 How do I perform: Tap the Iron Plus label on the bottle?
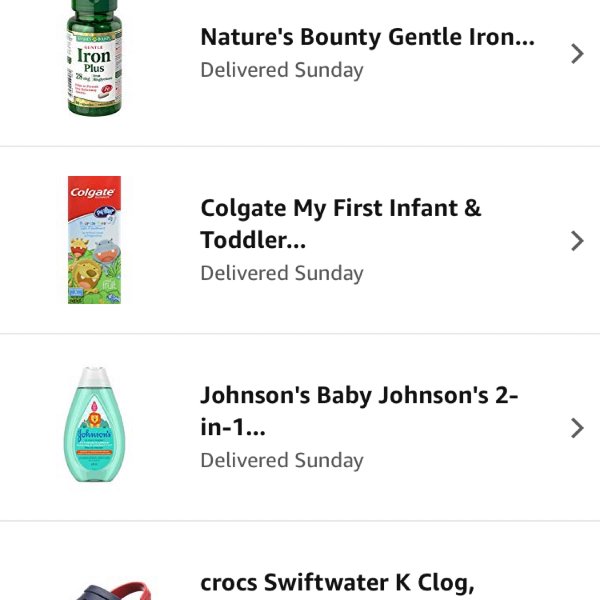coord(94,60)
